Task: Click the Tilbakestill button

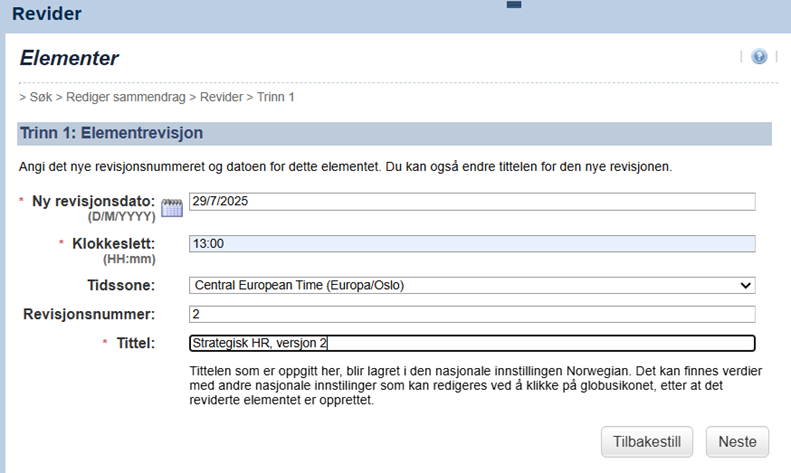Action: [x=647, y=442]
